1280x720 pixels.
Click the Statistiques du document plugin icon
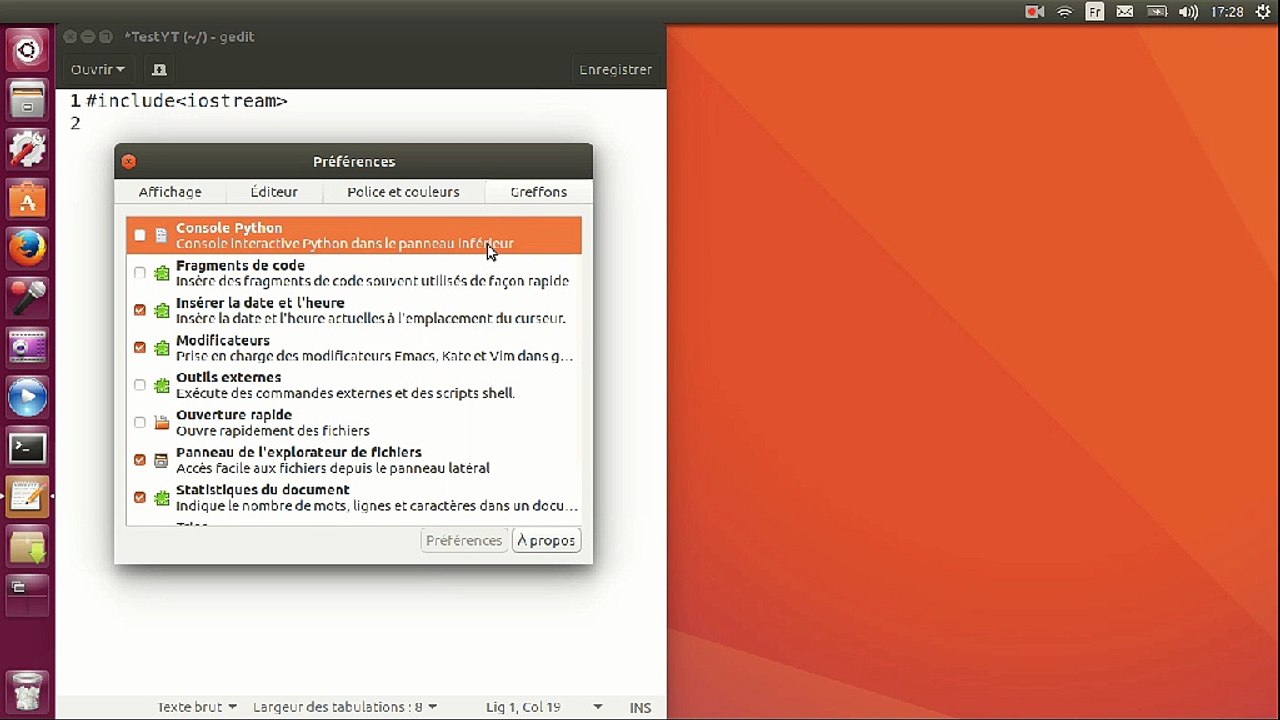pos(161,497)
